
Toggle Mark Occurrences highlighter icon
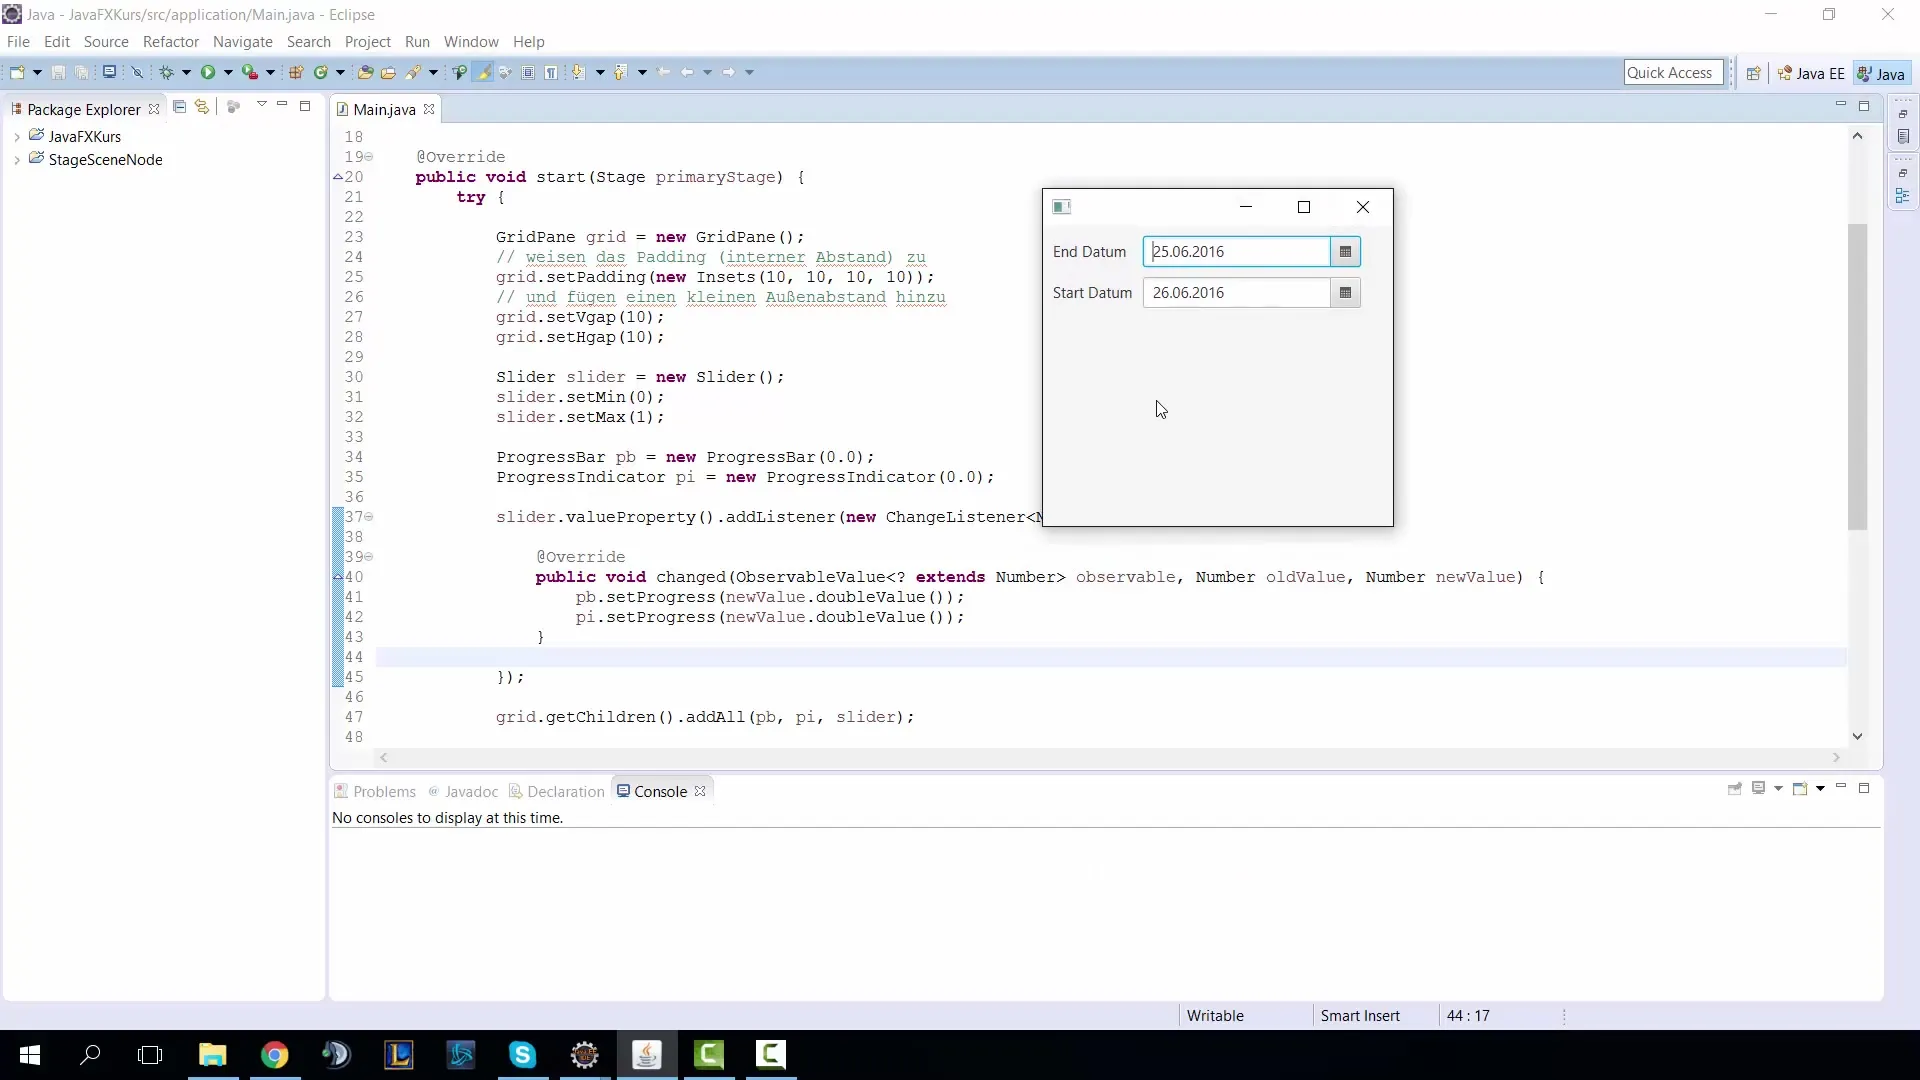483,72
